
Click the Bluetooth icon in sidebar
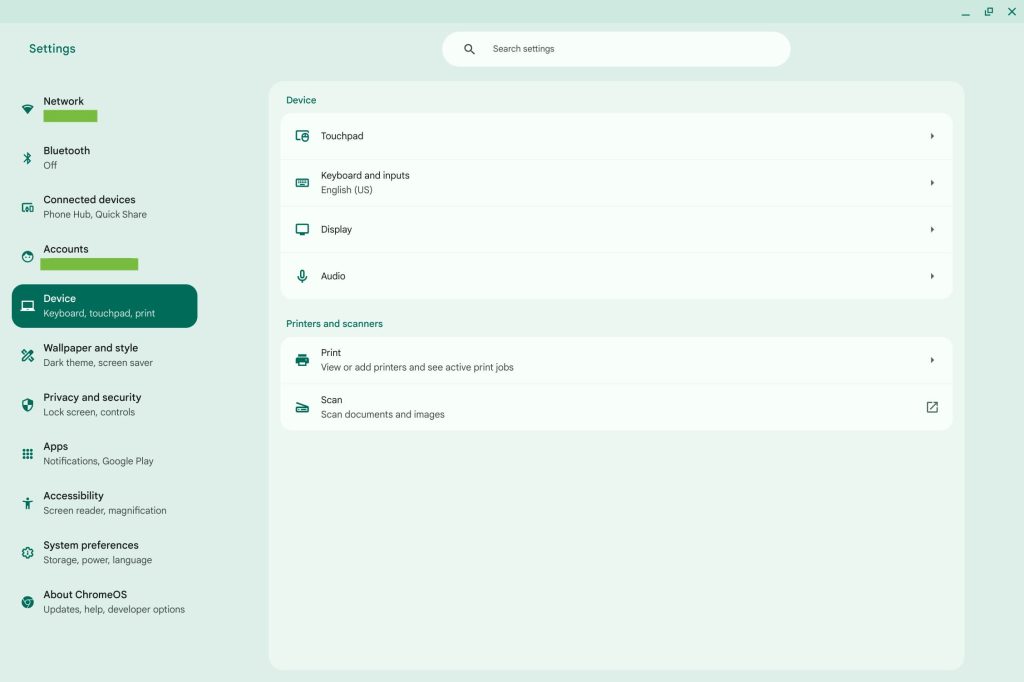pos(28,158)
